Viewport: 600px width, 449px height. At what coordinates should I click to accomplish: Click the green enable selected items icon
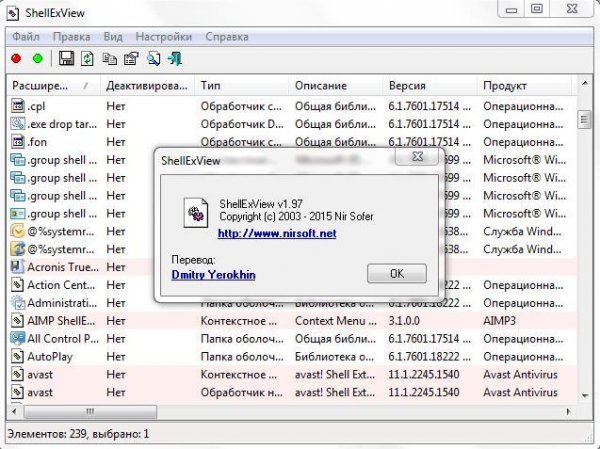38,59
